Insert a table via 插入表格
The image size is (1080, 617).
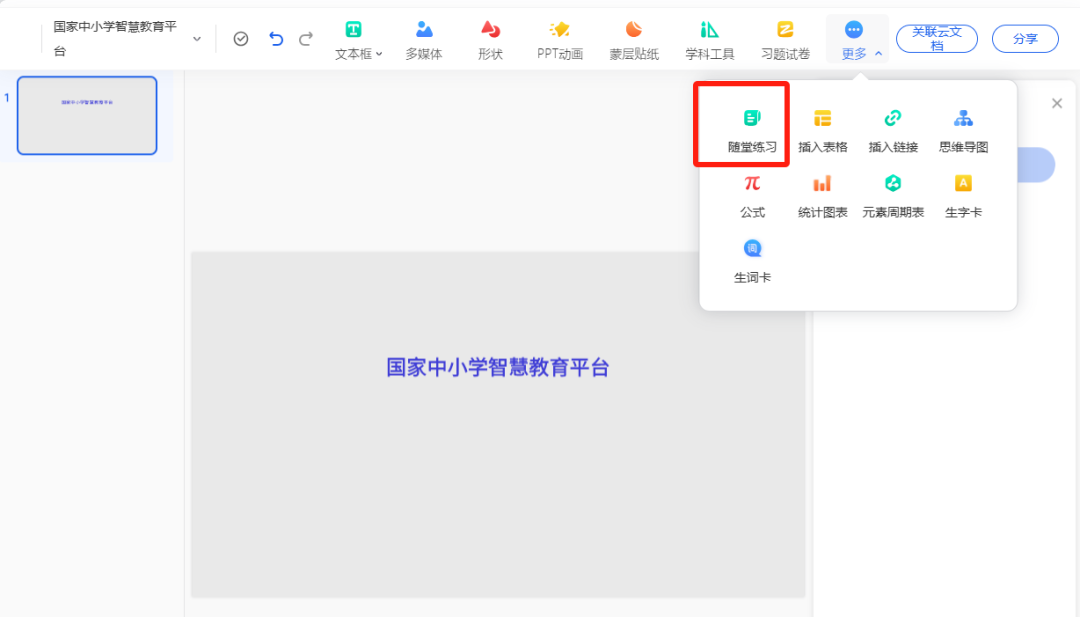click(x=822, y=125)
